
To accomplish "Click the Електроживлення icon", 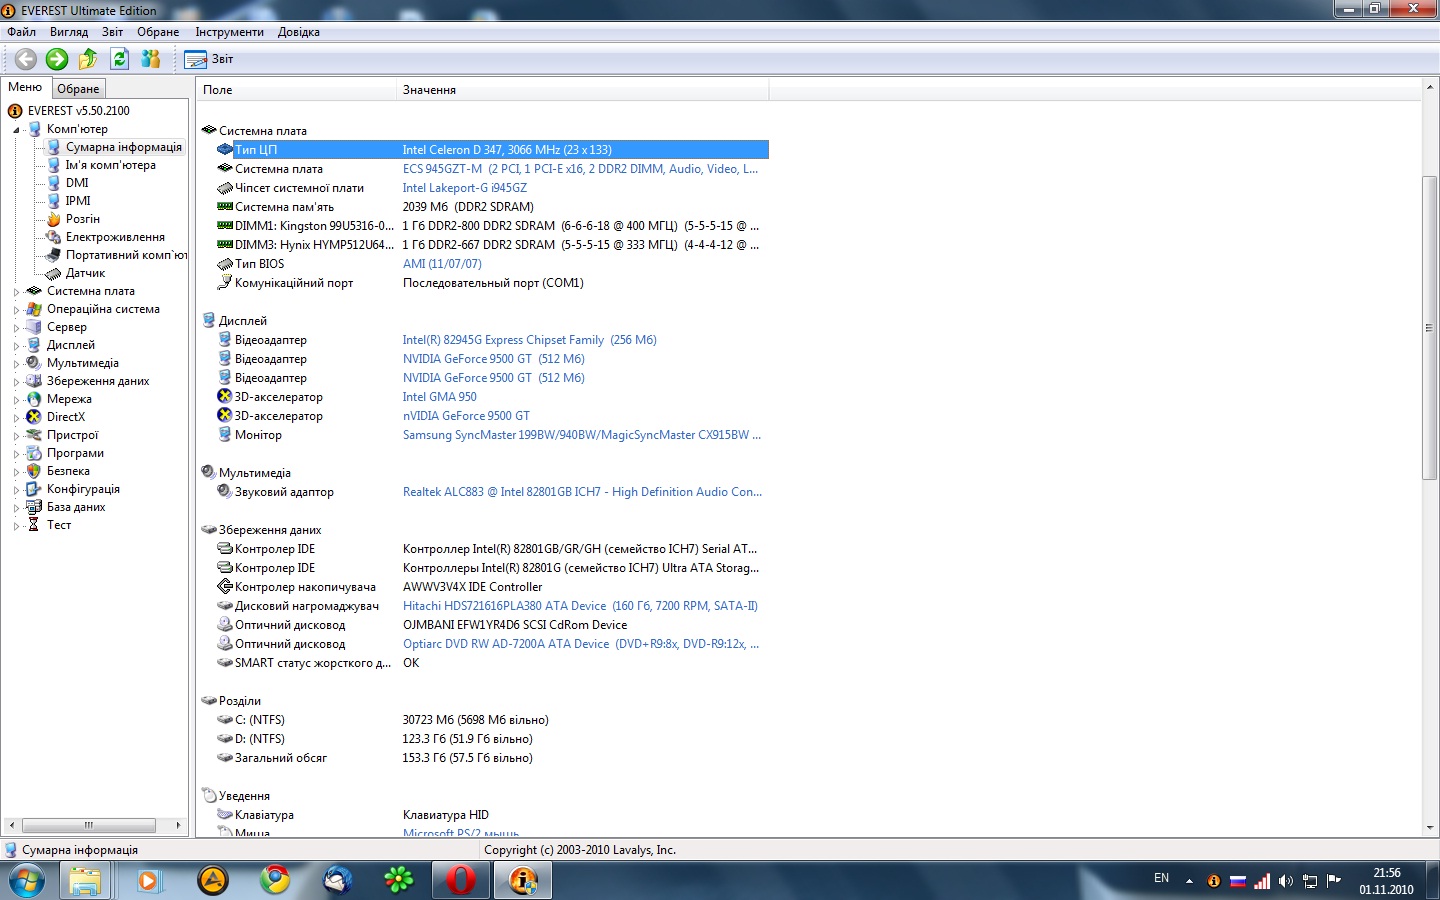I will pos(54,237).
